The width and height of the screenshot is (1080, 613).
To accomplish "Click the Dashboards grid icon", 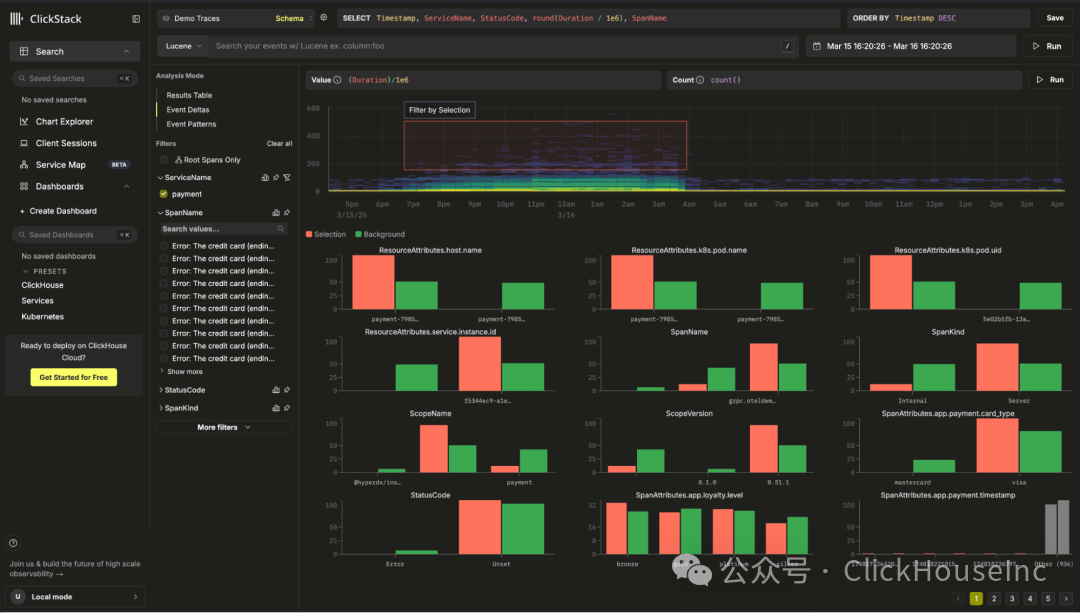I will click(x=24, y=187).
